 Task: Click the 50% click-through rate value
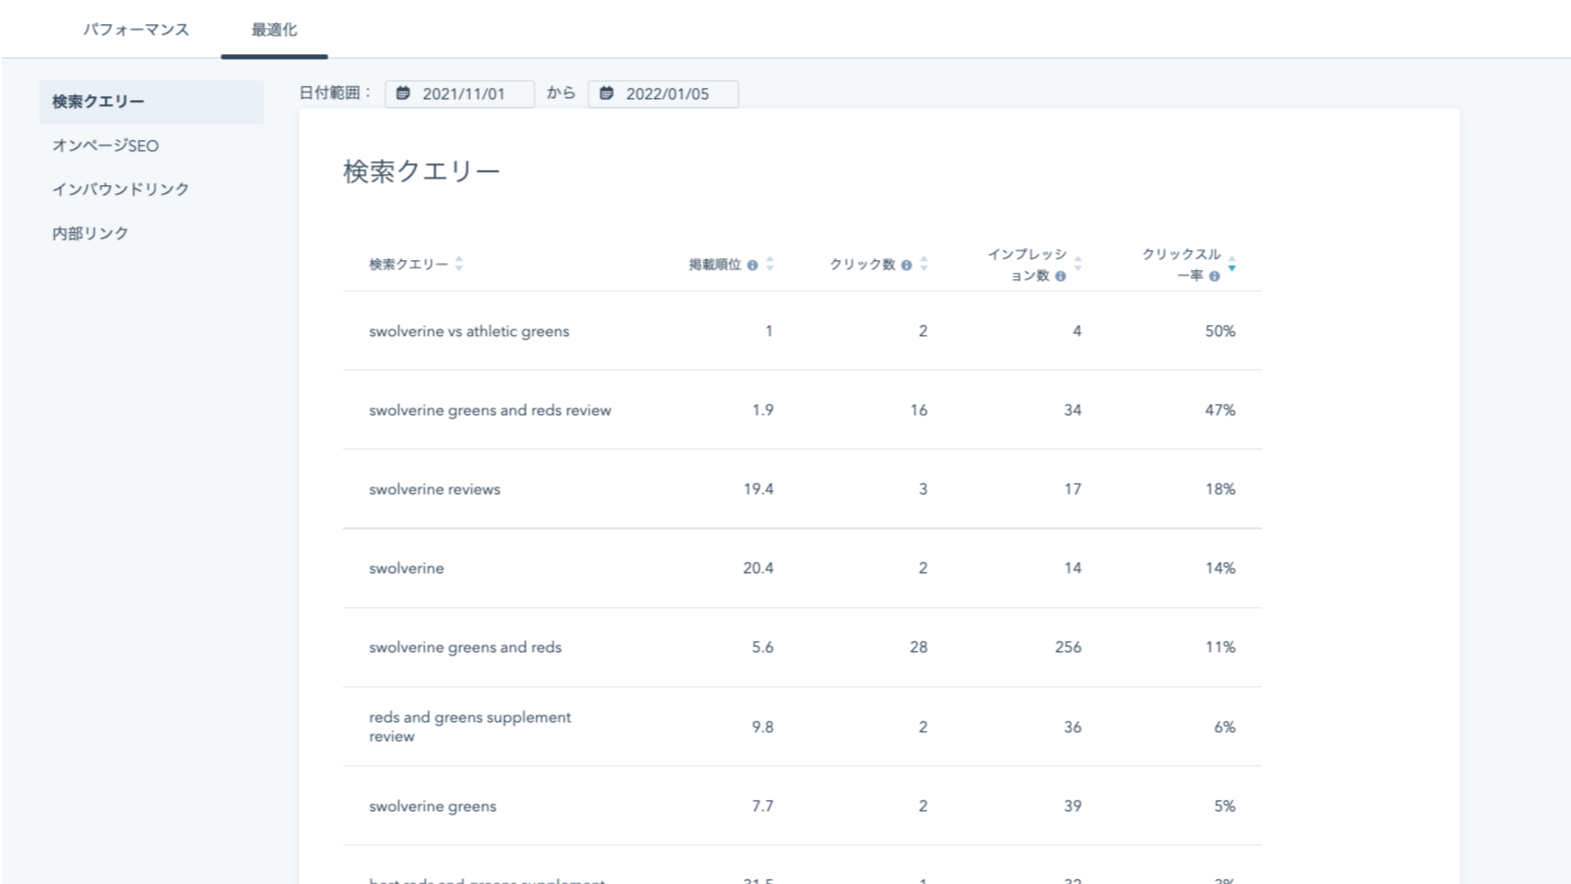(1220, 331)
